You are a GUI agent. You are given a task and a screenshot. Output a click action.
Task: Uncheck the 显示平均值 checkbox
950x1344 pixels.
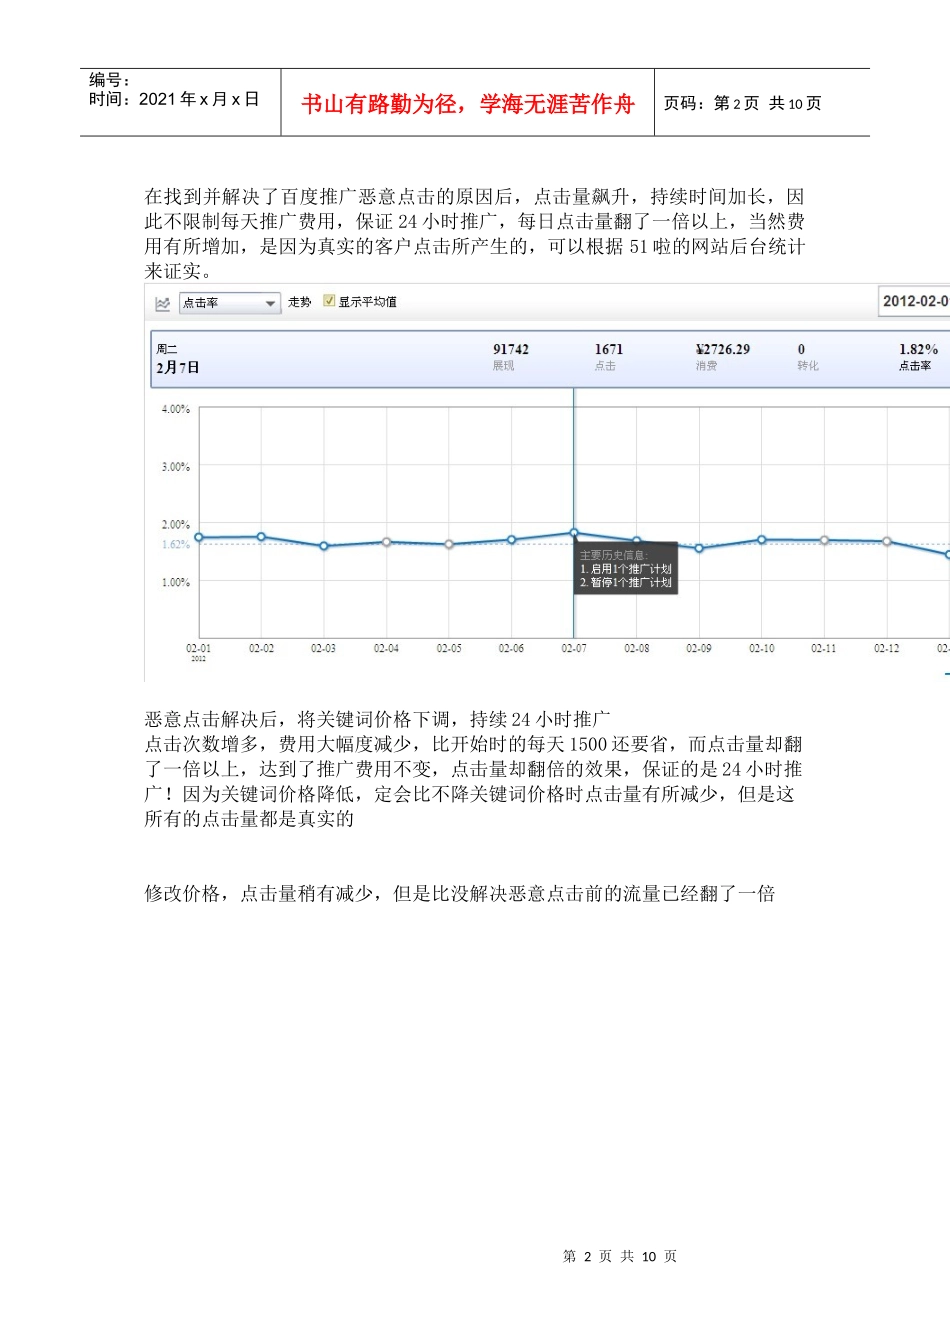click(x=329, y=301)
